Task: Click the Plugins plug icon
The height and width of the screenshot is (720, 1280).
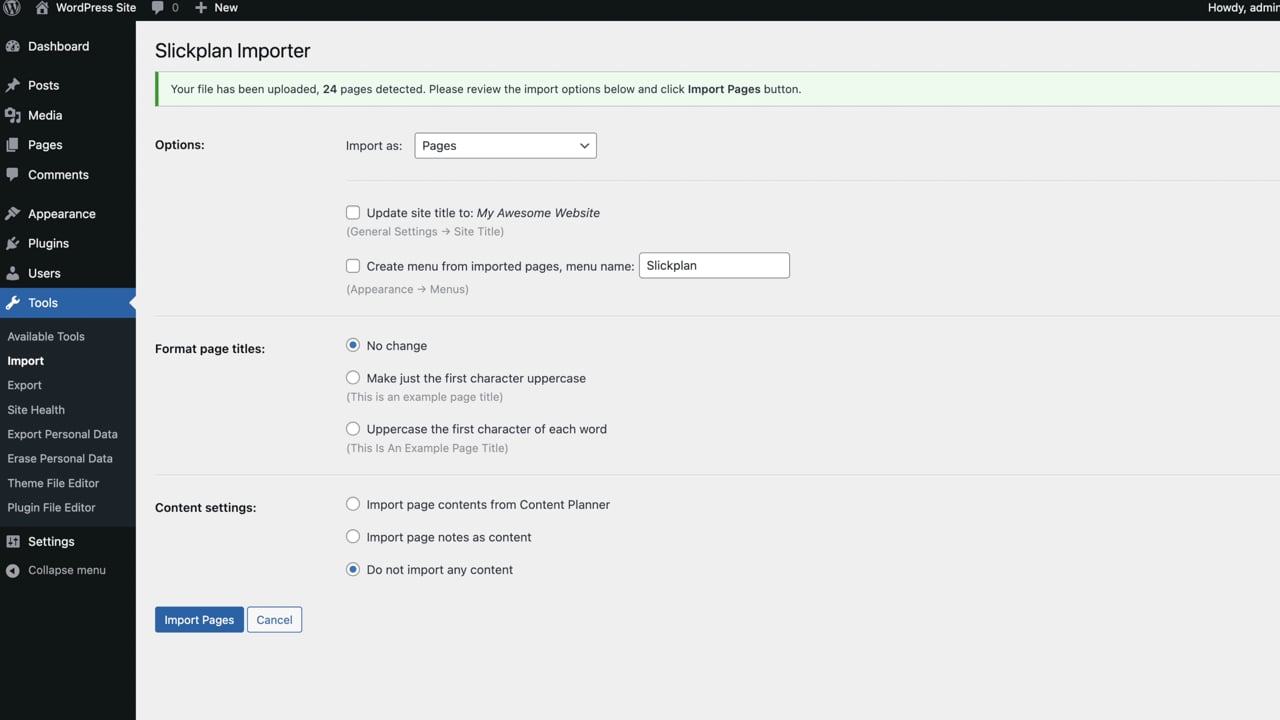Action: pyautogui.click(x=13, y=243)
